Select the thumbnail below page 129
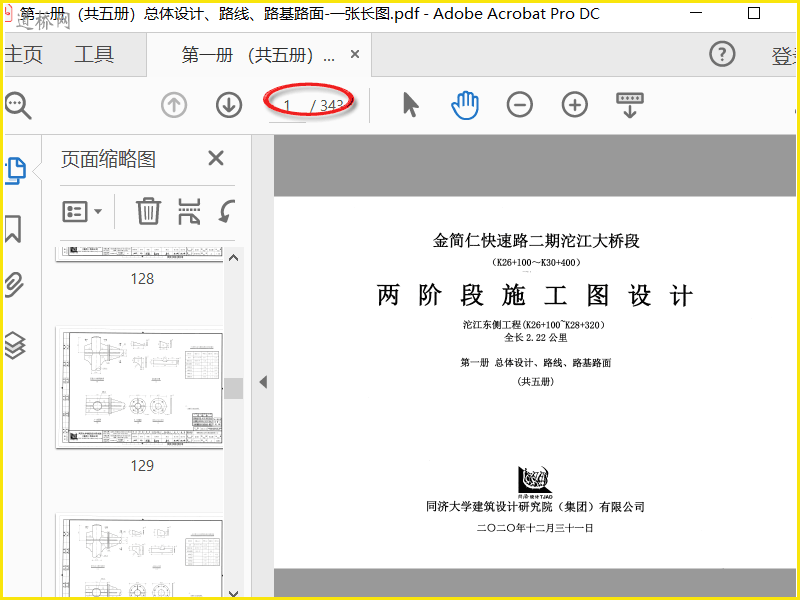Screen dimensions: 800x600 (x=140, y=555)
